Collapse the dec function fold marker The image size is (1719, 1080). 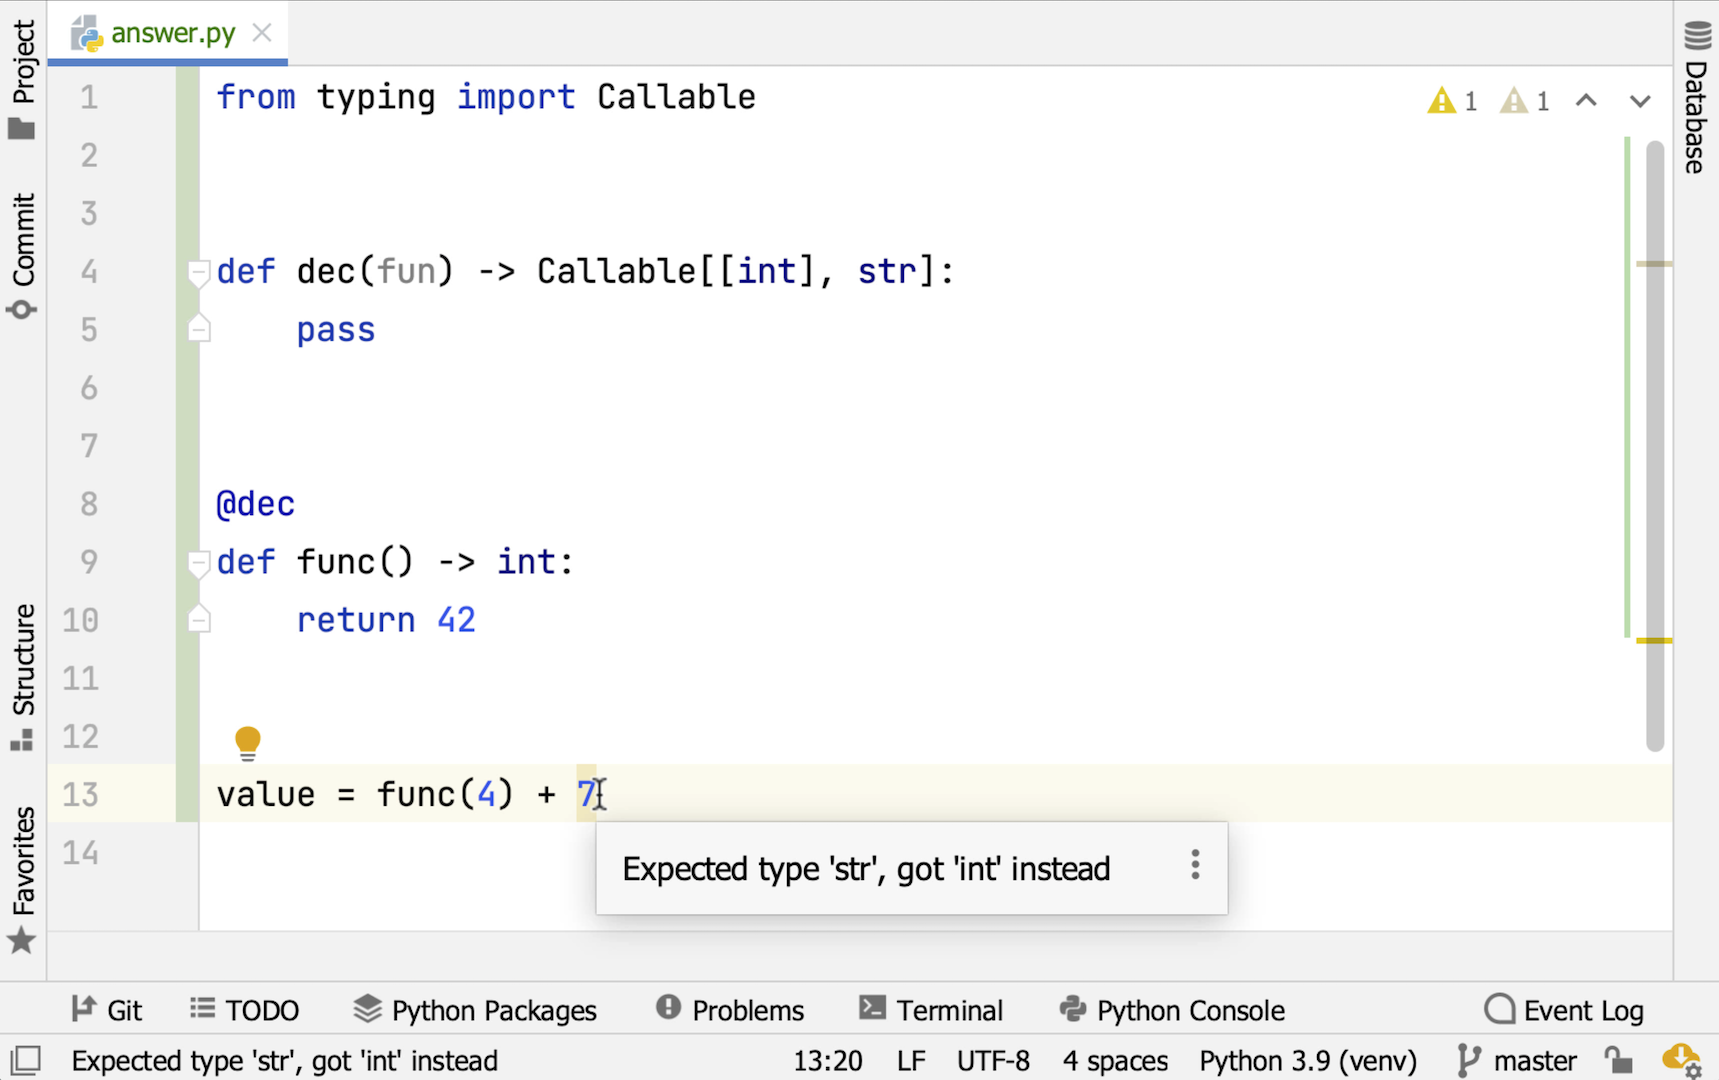(199, 272)
